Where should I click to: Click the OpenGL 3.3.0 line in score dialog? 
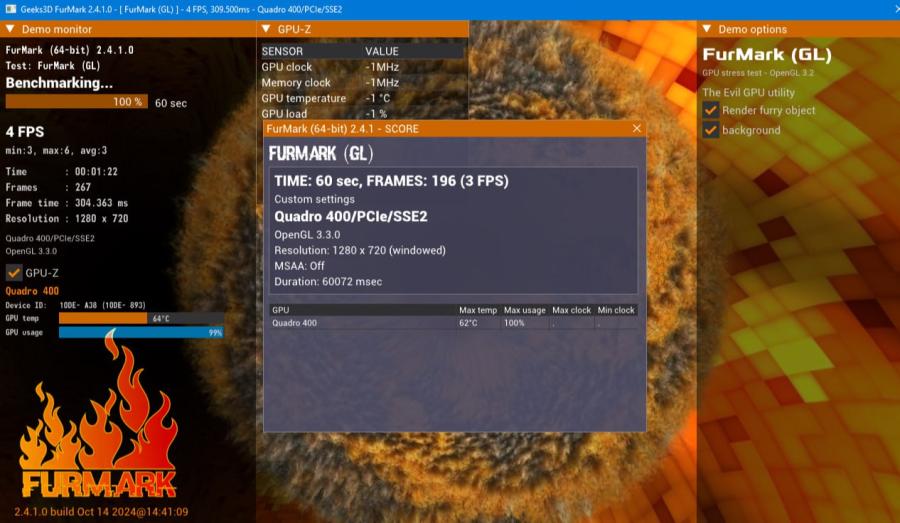click(x=307, y=235)
